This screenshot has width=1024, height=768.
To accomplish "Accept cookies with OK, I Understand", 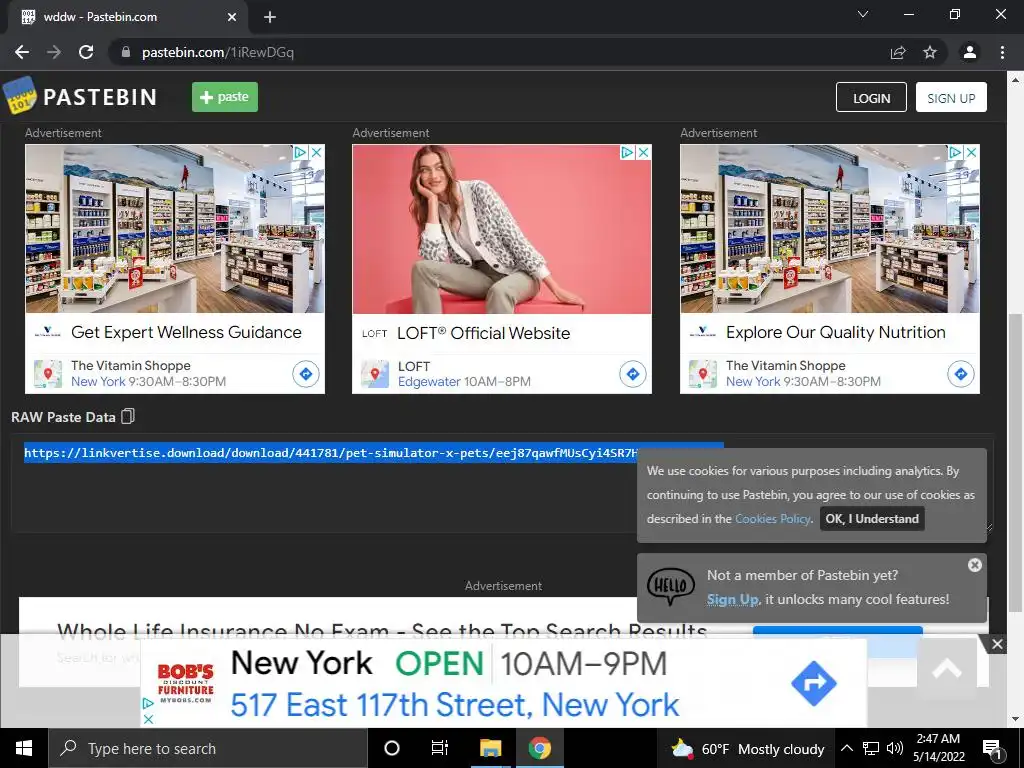I will point(872,519).
